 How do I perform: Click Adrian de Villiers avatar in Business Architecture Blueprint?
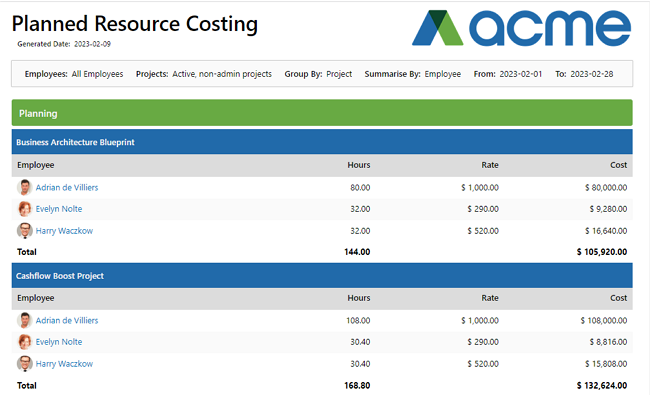pos(24,187)
